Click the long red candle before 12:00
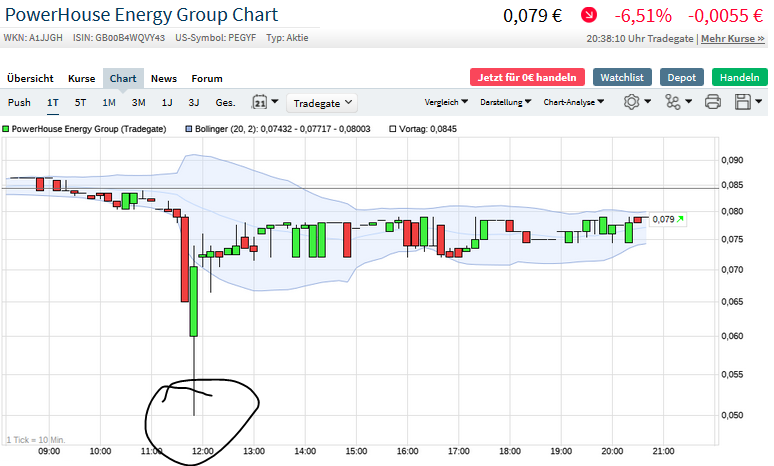Screen dimensions: 774x466 tap(185, 259)
